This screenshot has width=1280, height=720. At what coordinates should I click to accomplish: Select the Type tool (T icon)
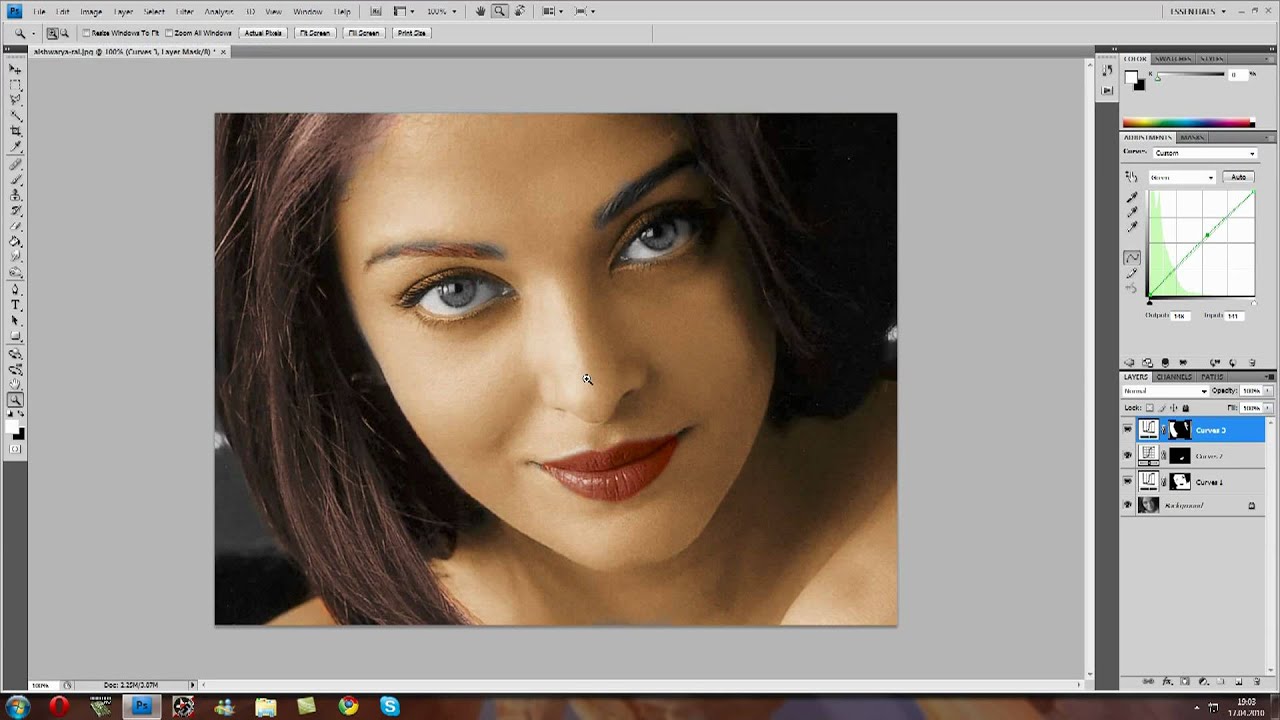click(x=15, y=304)
